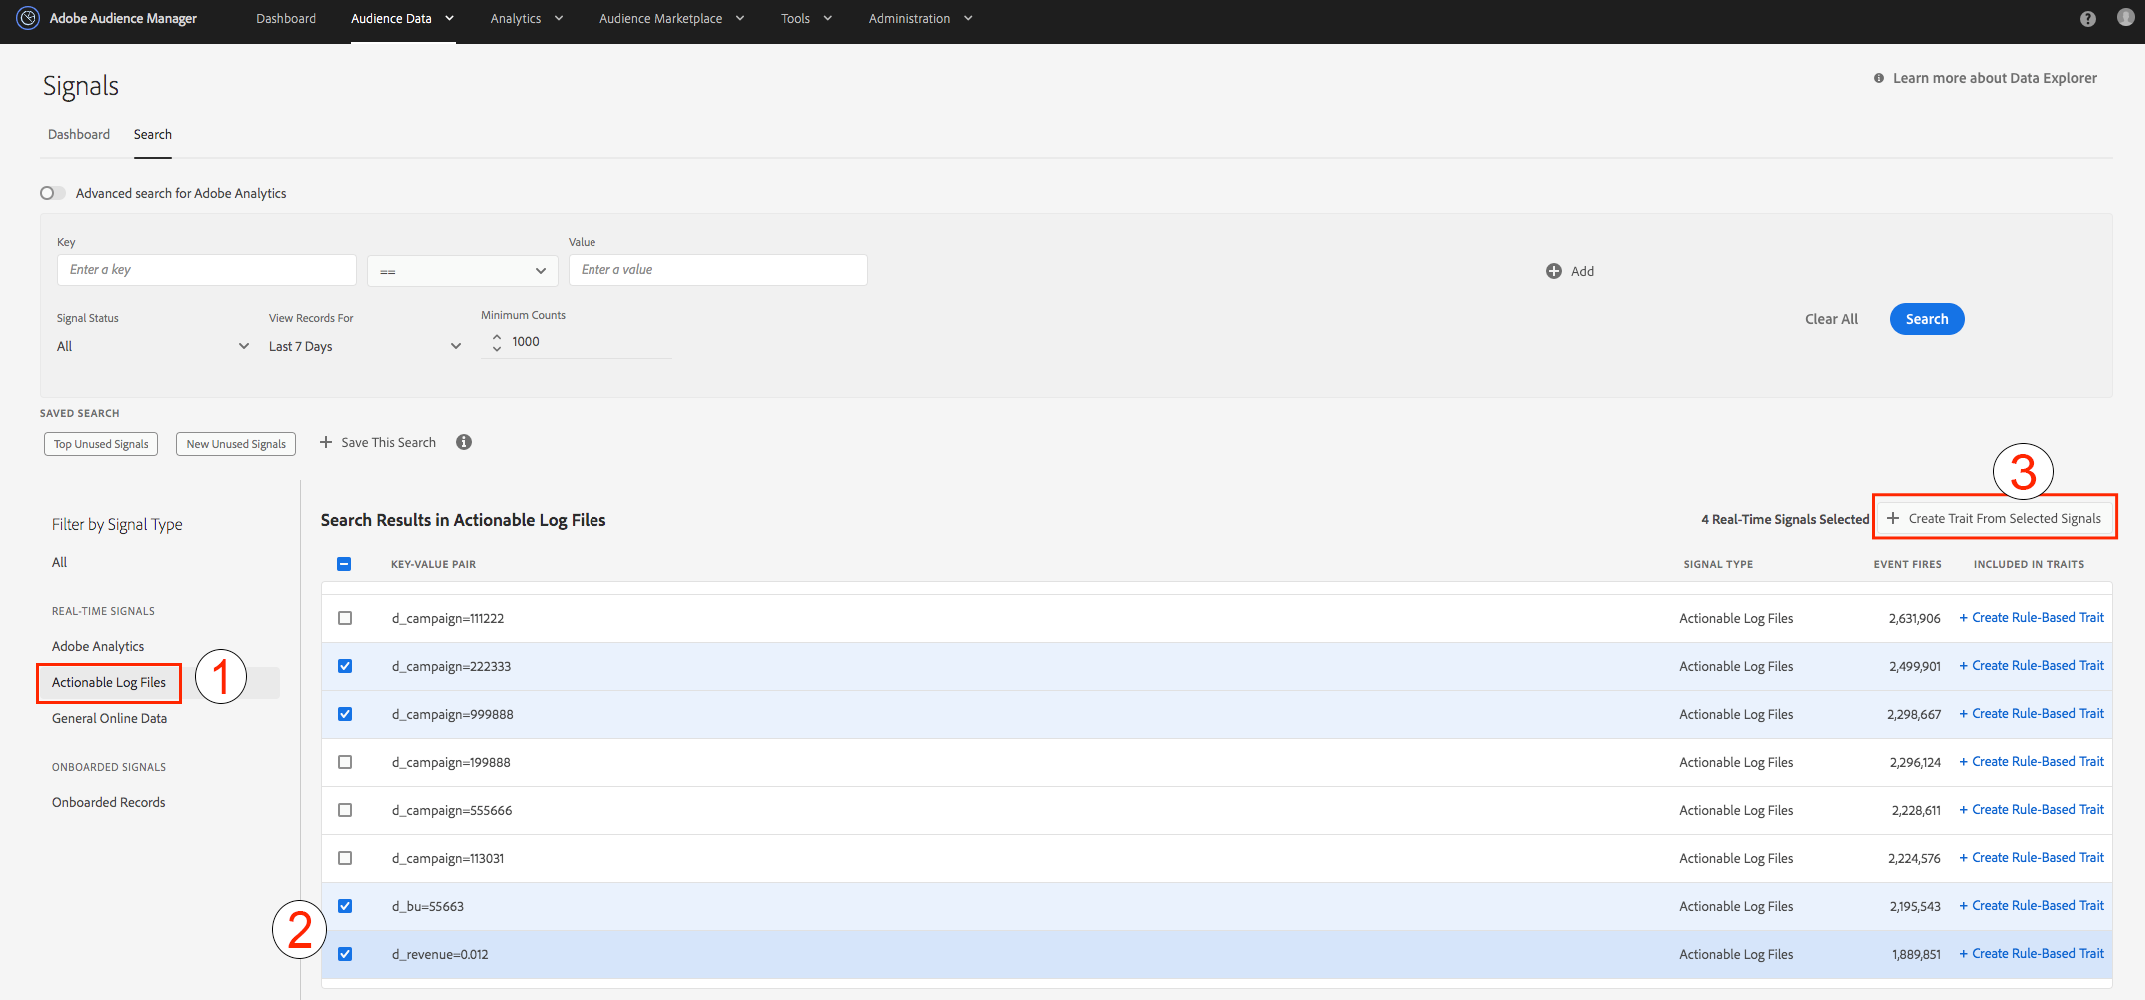The width and height of the screenshot is (2145, 1000).
Task: Create Rule-Based Trait for d_campaign=222333
Action: (x=2032, y=666)
